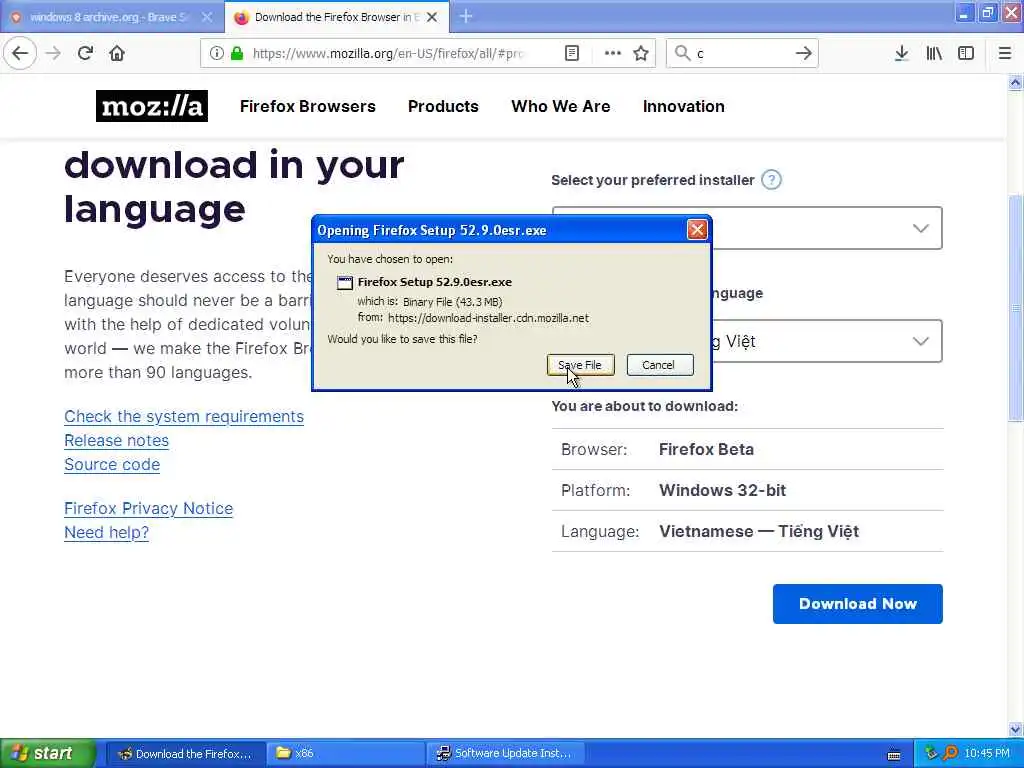The height and width of the screenshot is (768, 1024).
Task: Open the Windows start button
Action: pos(48,753)
